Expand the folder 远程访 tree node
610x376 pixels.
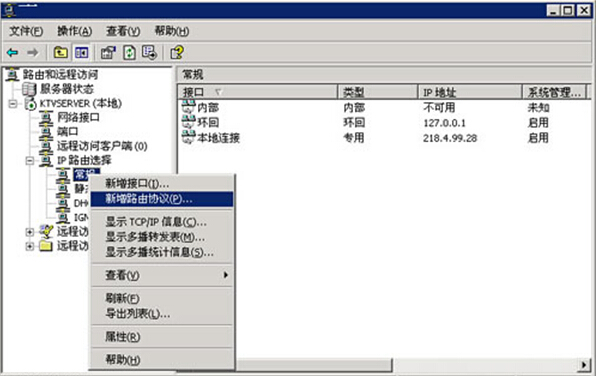(x=30, y=247)
